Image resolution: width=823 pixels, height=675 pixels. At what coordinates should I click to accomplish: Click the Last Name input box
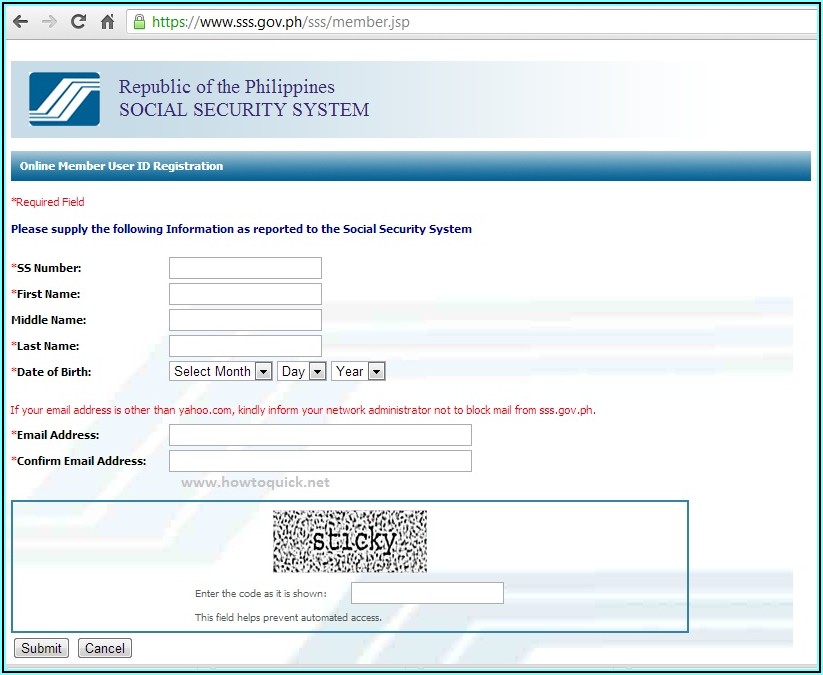245,346
